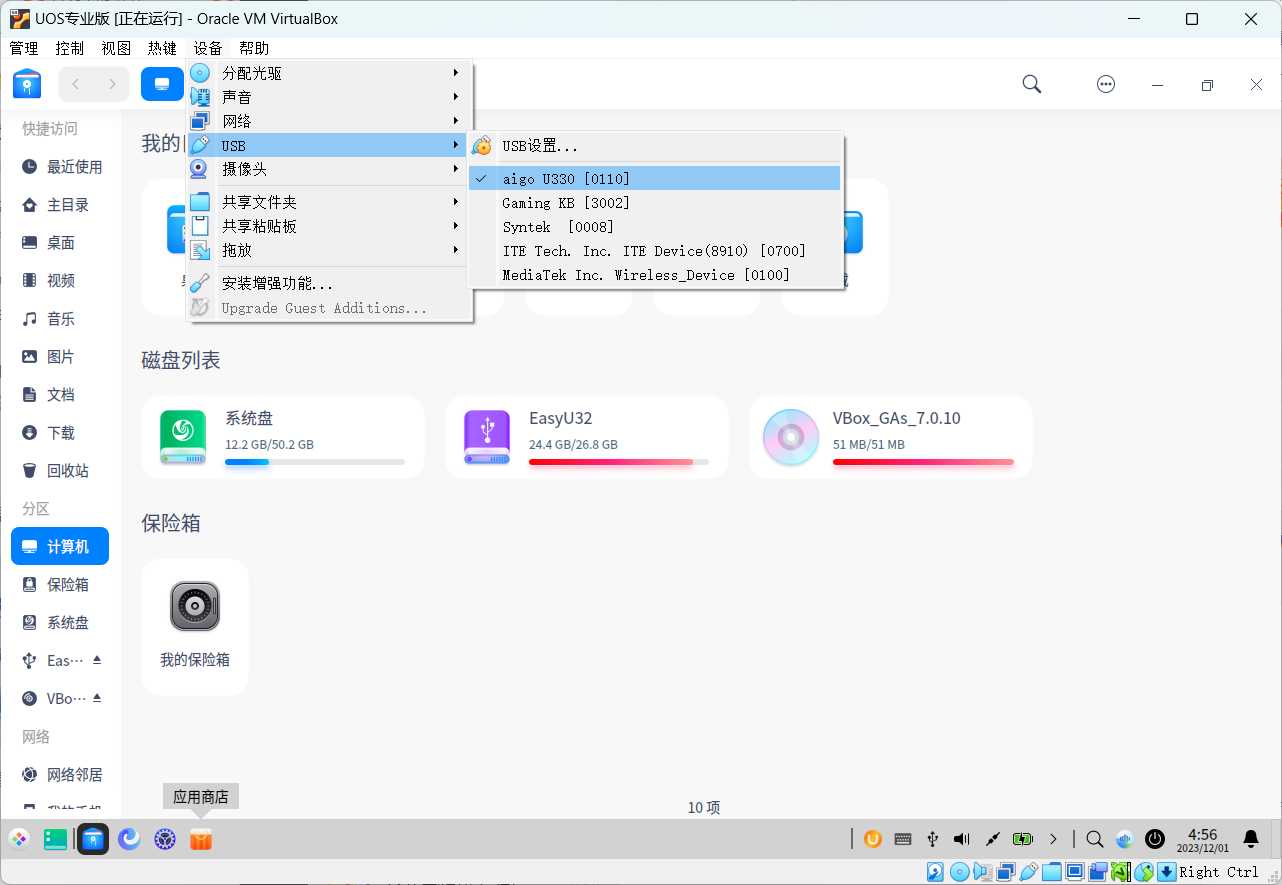Uncheck the aigo U330 [0110] USB device
1282x885 pixels.
[x=654, y=178]
